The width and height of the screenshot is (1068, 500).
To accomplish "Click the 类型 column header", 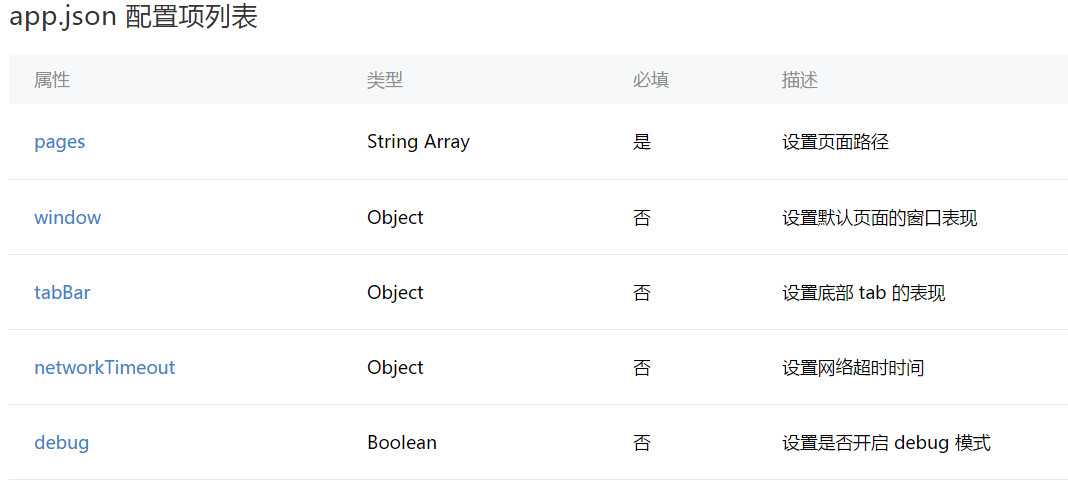I will pos(385,80).
